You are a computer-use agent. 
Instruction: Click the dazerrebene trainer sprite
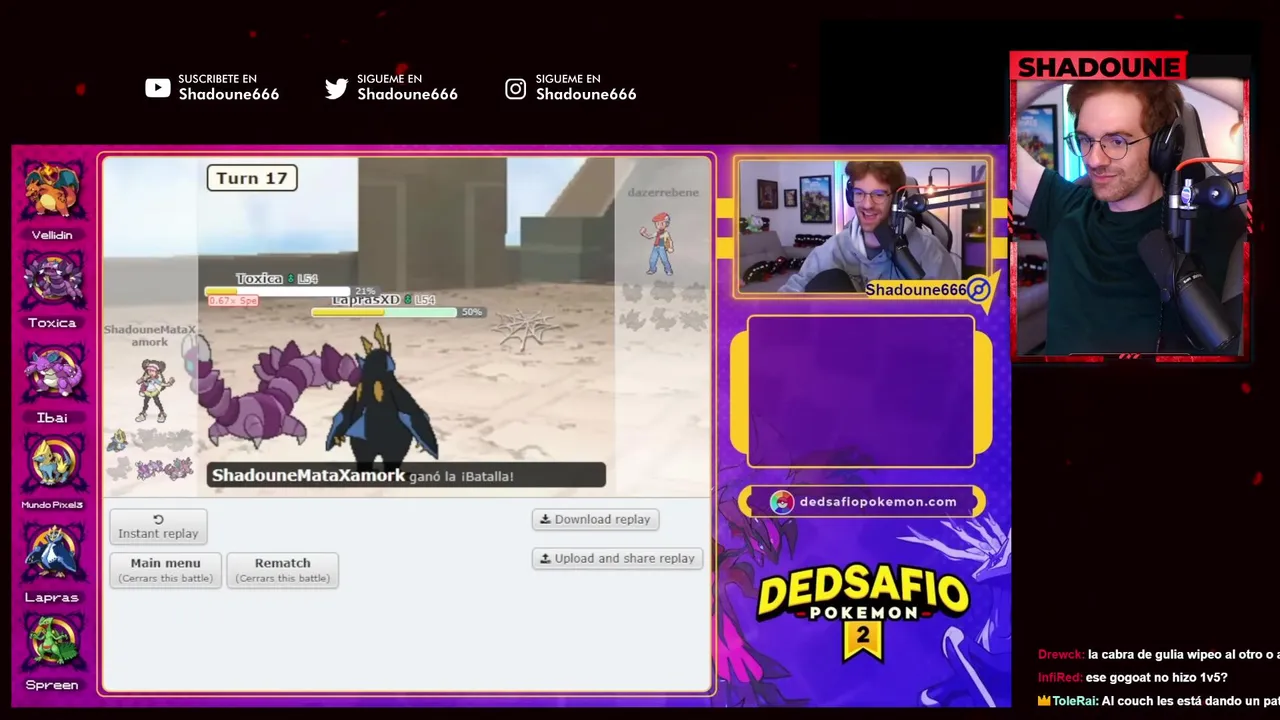659,243
